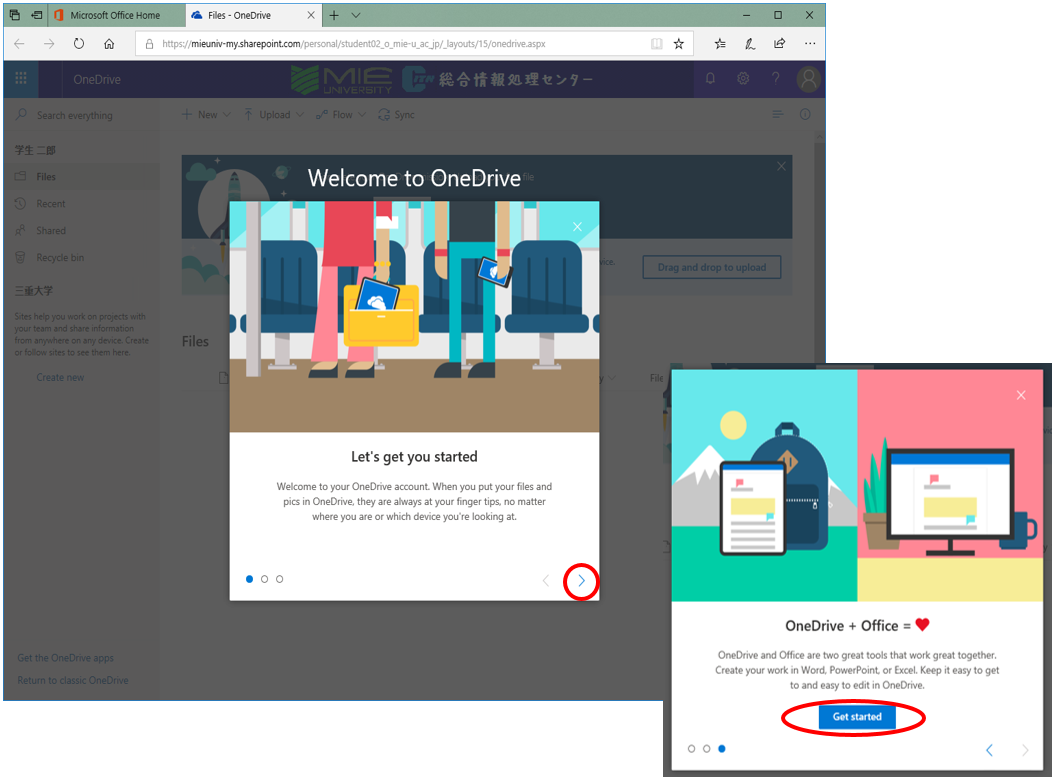Open notifications bell in OneDrive header

(710, 79)
